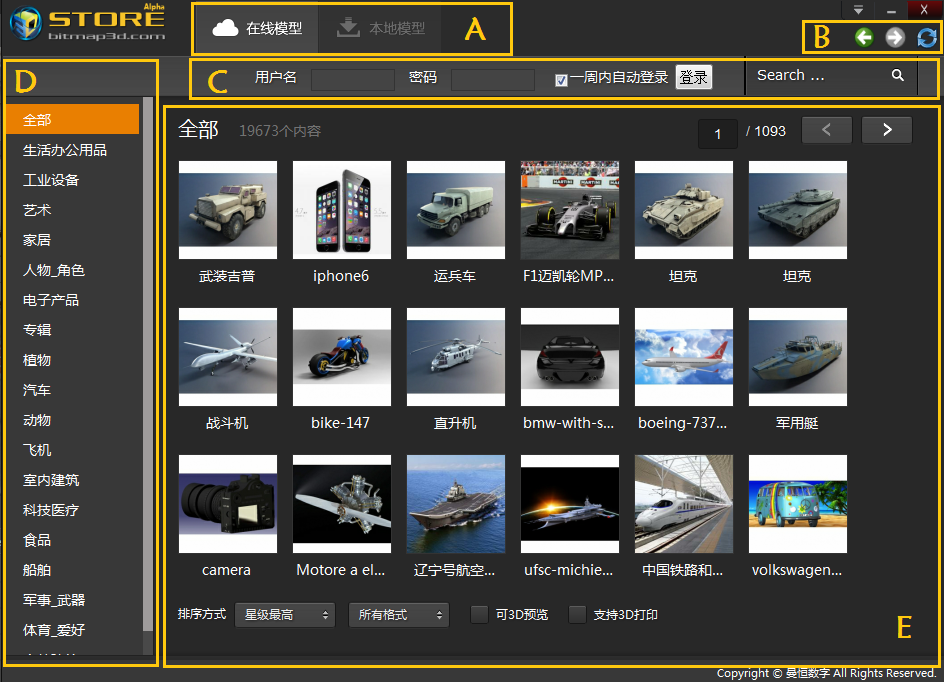Switch to the 本地模型 tab
The width and height of the screenshot is (944, 682).
(x=380, y=28)
